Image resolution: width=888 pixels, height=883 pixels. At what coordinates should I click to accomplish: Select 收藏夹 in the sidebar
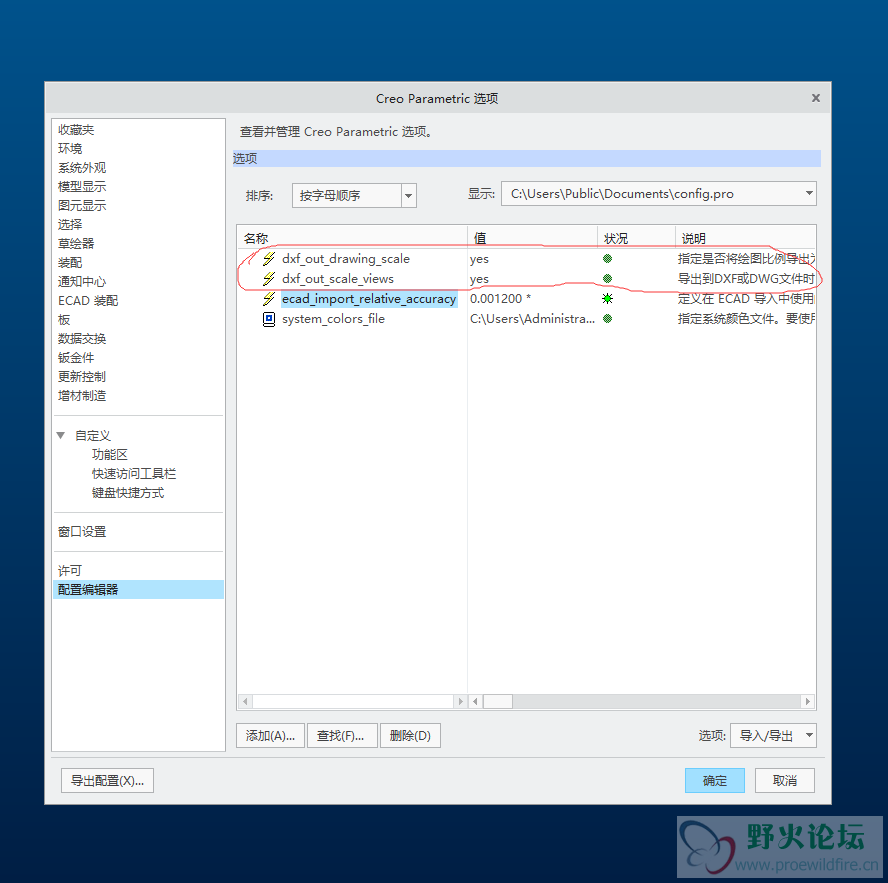(76, 130)
